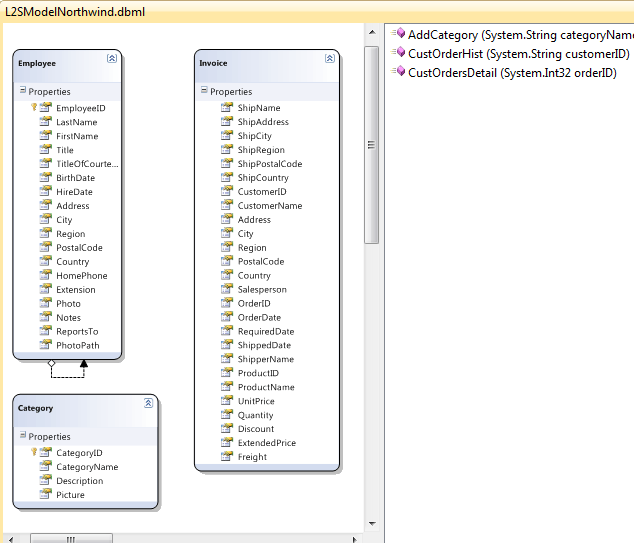Click the property icon beside HireDate

pos(46,191)
